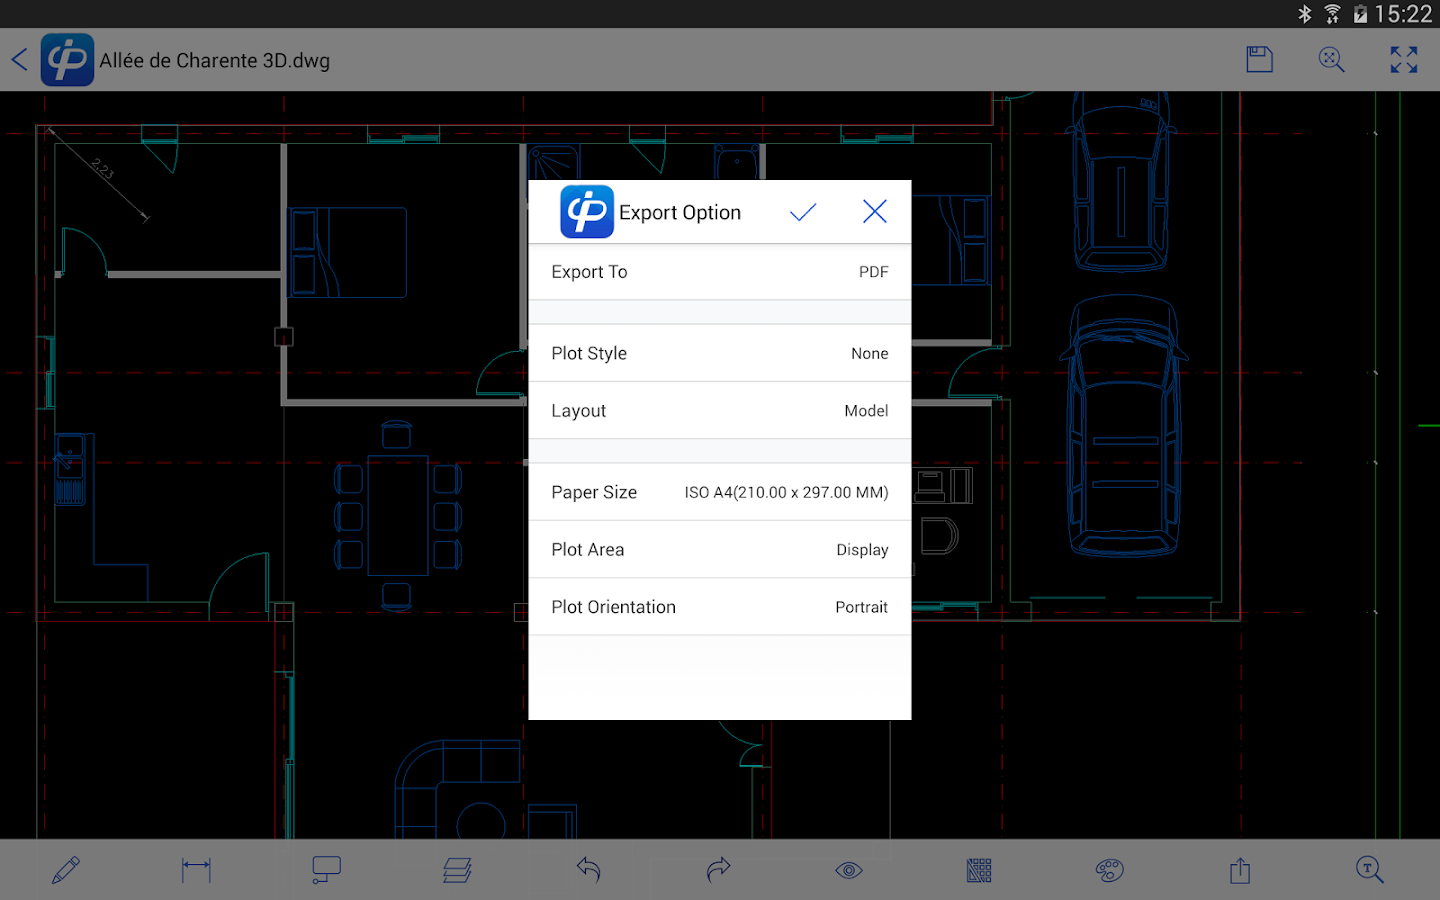Viewport: 1440px width, 900px height.
Task: Close the Export Option dialog
Action: pyautogui.click(x=874, y=212)
